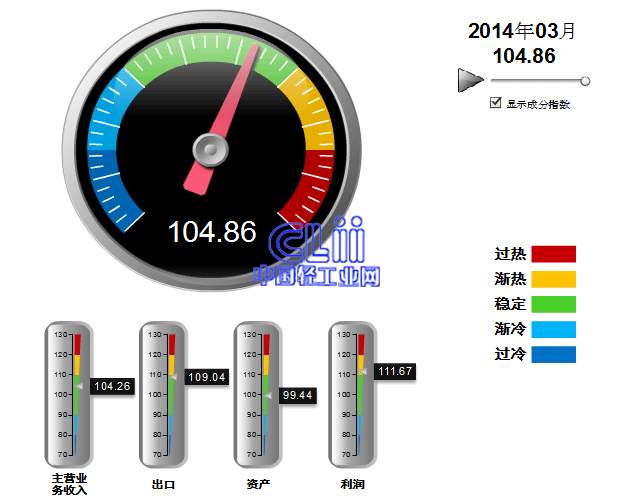Click the silver center hub of the gauge

click(x=209, y=150)
